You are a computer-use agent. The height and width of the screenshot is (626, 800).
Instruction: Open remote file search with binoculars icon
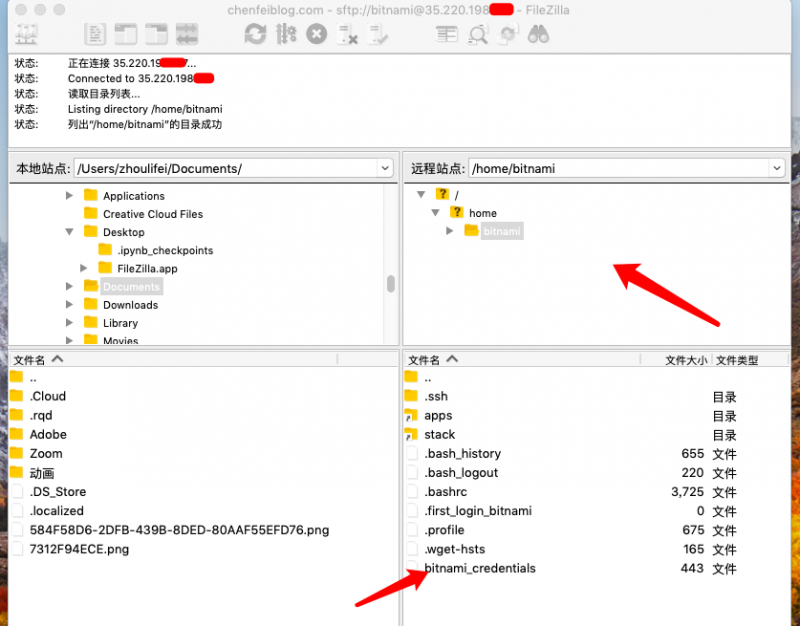tap(539, 35)
